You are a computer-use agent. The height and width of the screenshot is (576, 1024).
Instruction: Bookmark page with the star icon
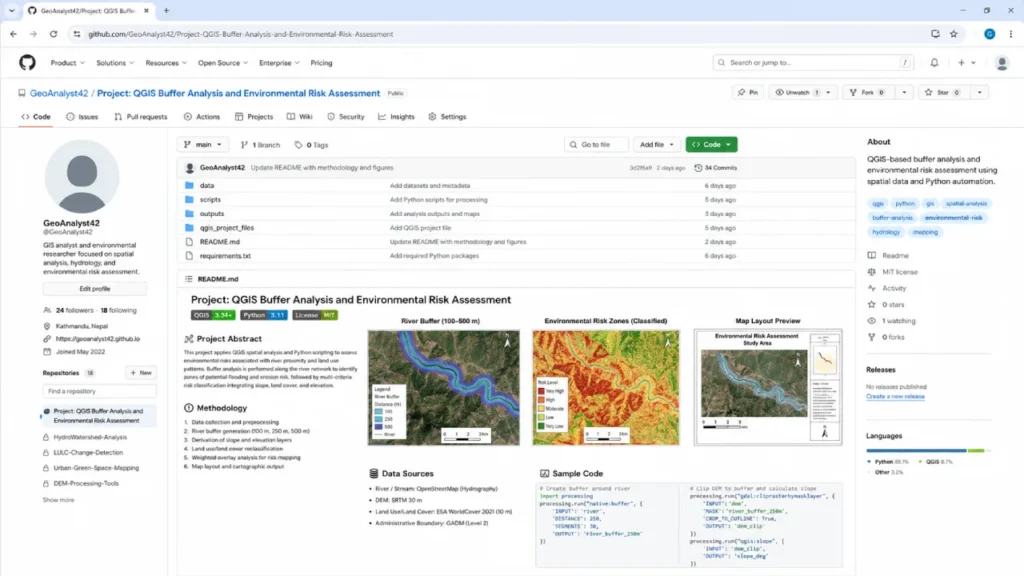pos(953,34)
